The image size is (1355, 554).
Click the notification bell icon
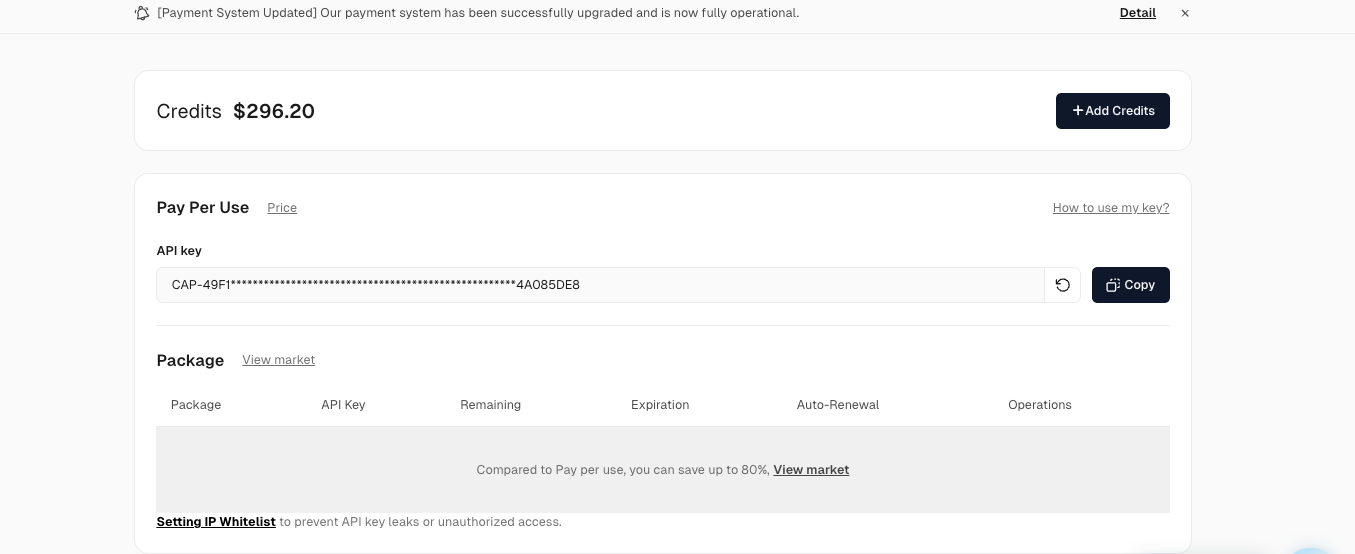pos(142,13)
